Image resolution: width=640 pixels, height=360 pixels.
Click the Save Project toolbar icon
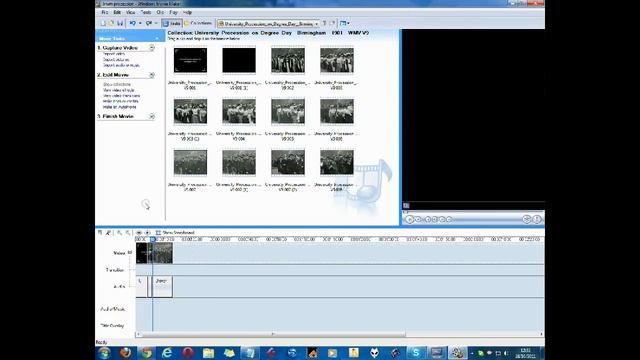coord(120,24)
